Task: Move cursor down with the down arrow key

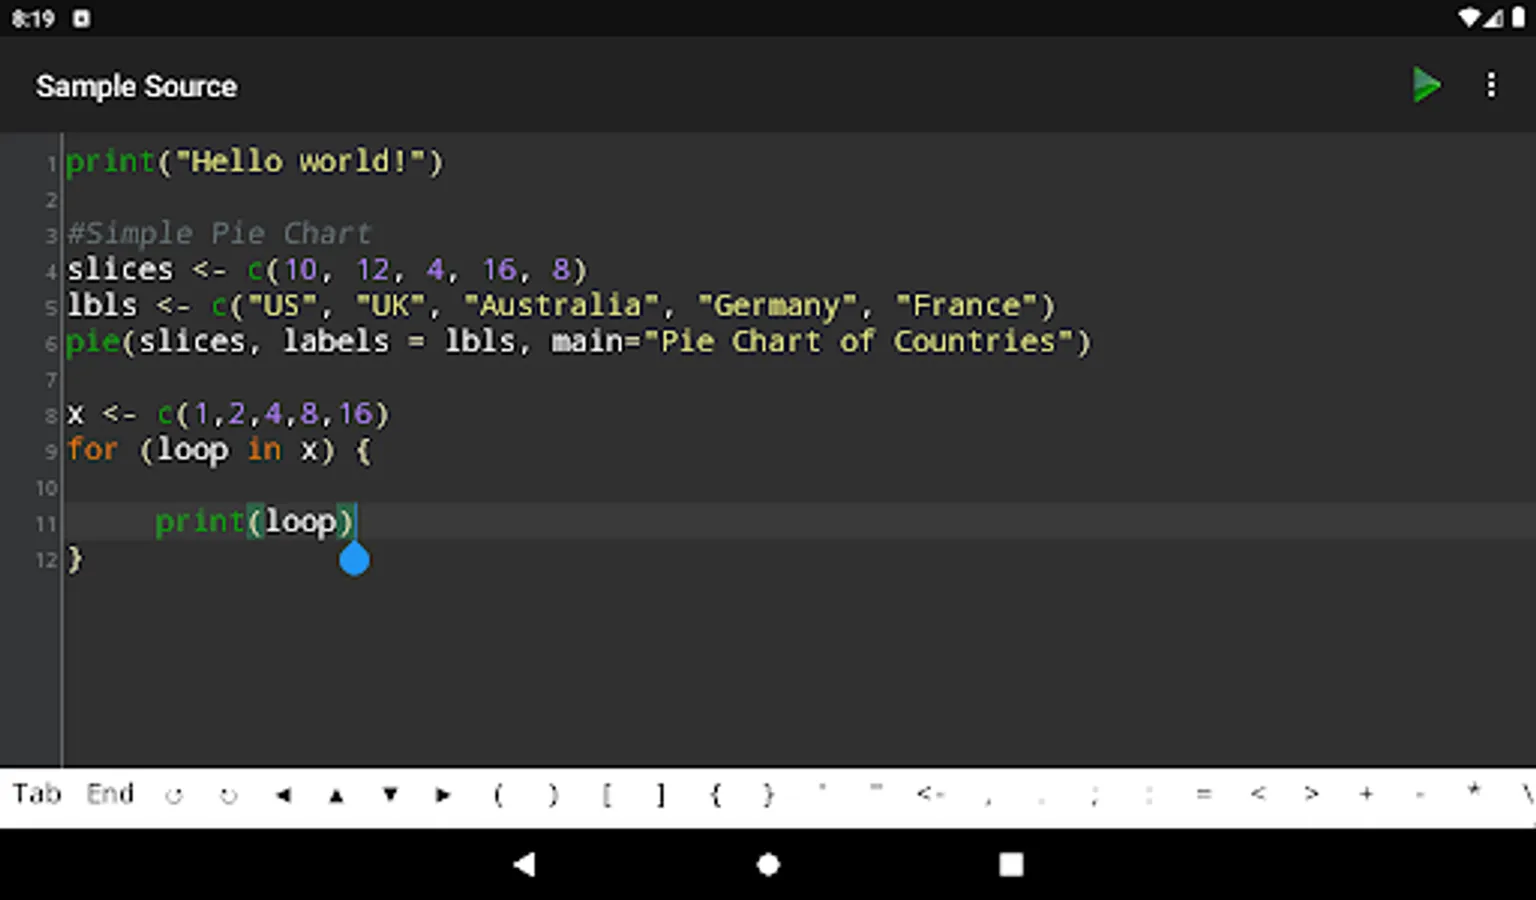Action: [390, 796]
